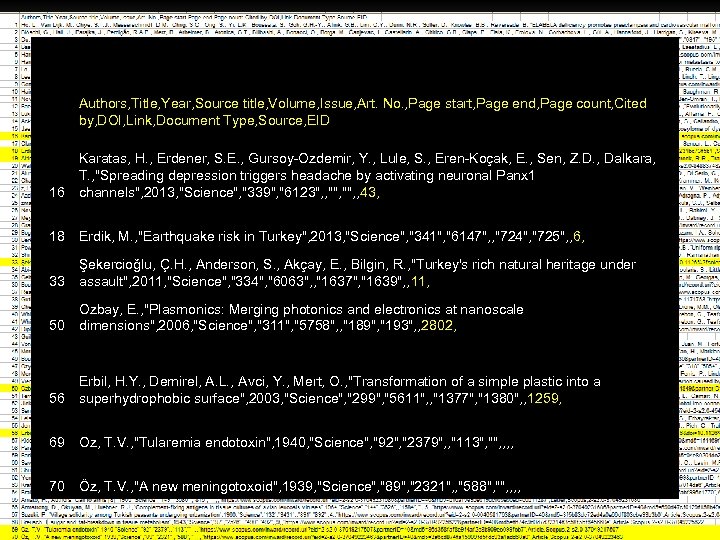Click the author name 'Ozbay, E.'
720x540 pixels.
[x=110, y=309]
